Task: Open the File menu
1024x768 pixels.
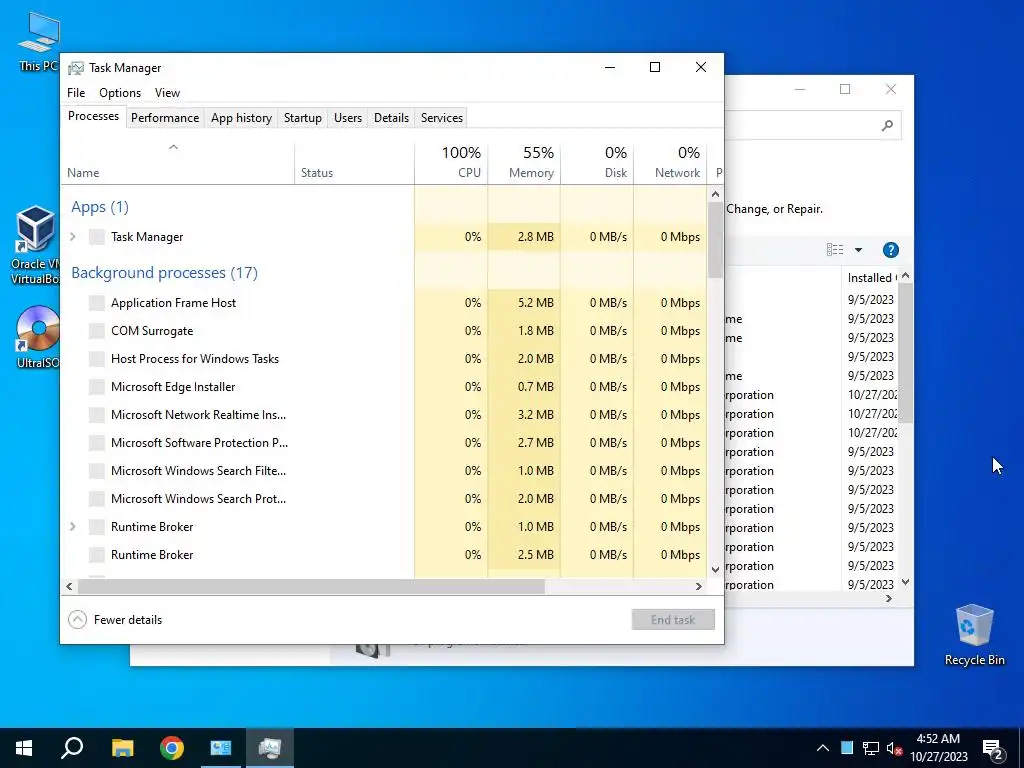Action: (76, 93)
